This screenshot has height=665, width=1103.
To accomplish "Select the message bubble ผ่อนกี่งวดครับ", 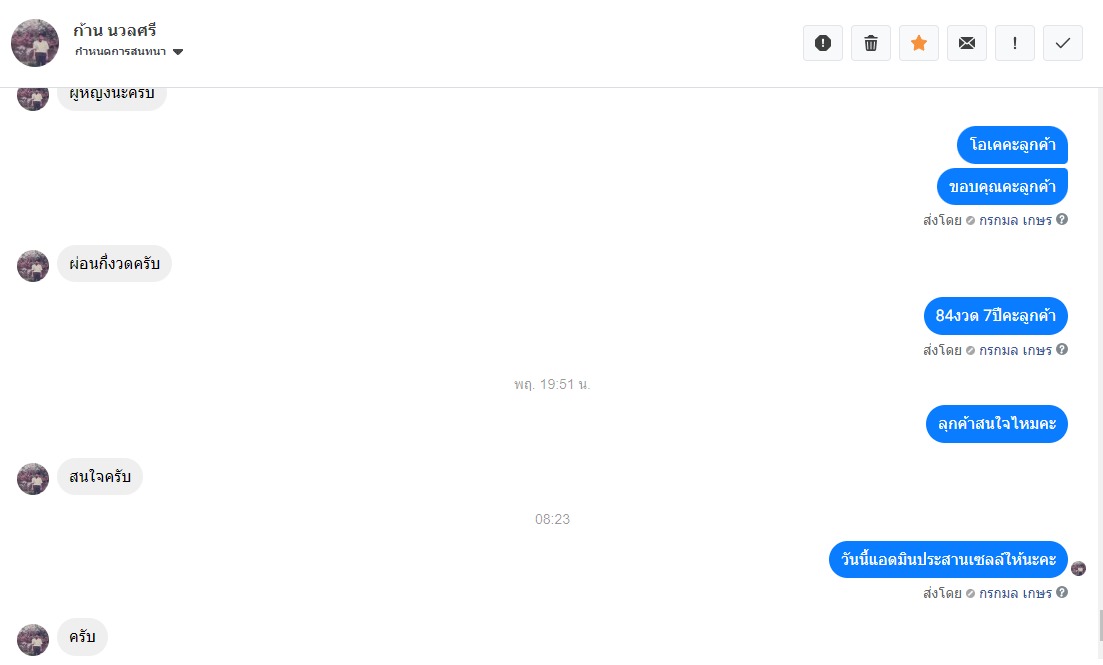I will pyautogui.click(x=115, y=263).
